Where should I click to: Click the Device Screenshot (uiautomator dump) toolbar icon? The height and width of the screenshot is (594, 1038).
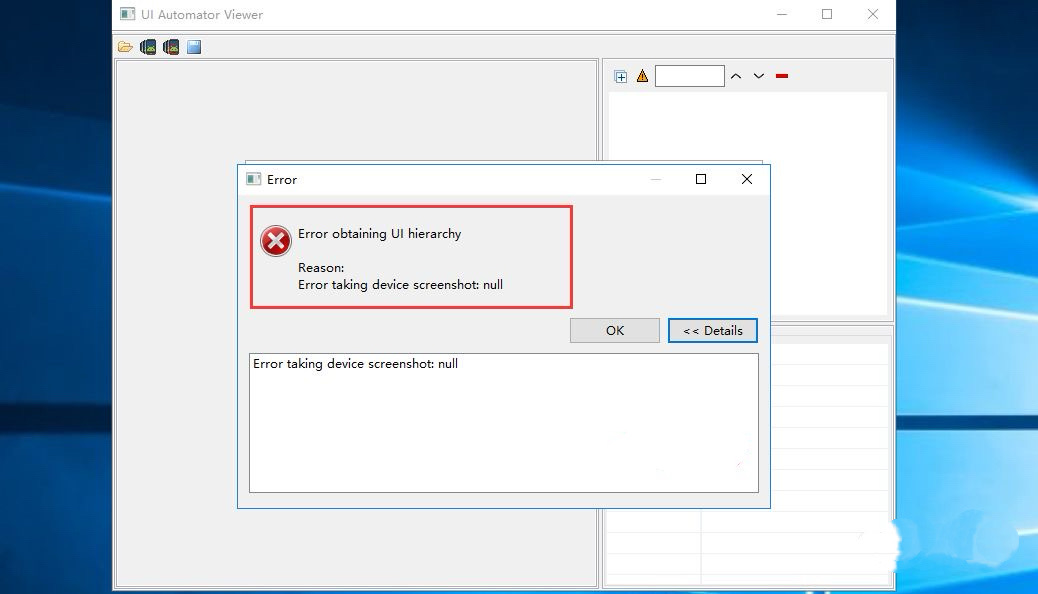coord(148,47)
